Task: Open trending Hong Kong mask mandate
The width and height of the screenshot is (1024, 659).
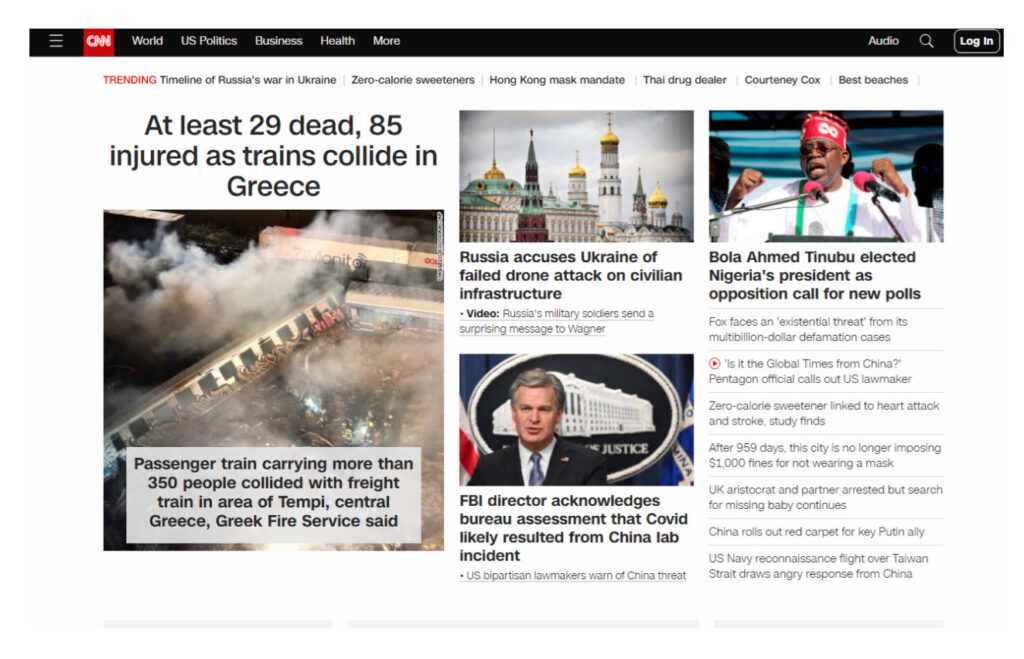Action: coord(557,80)
